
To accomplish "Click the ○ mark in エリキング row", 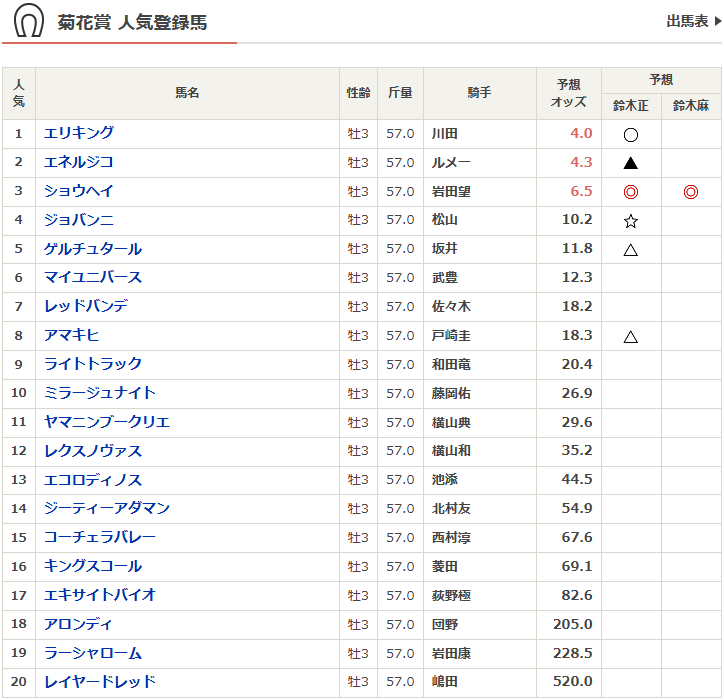I will (630, 134).
